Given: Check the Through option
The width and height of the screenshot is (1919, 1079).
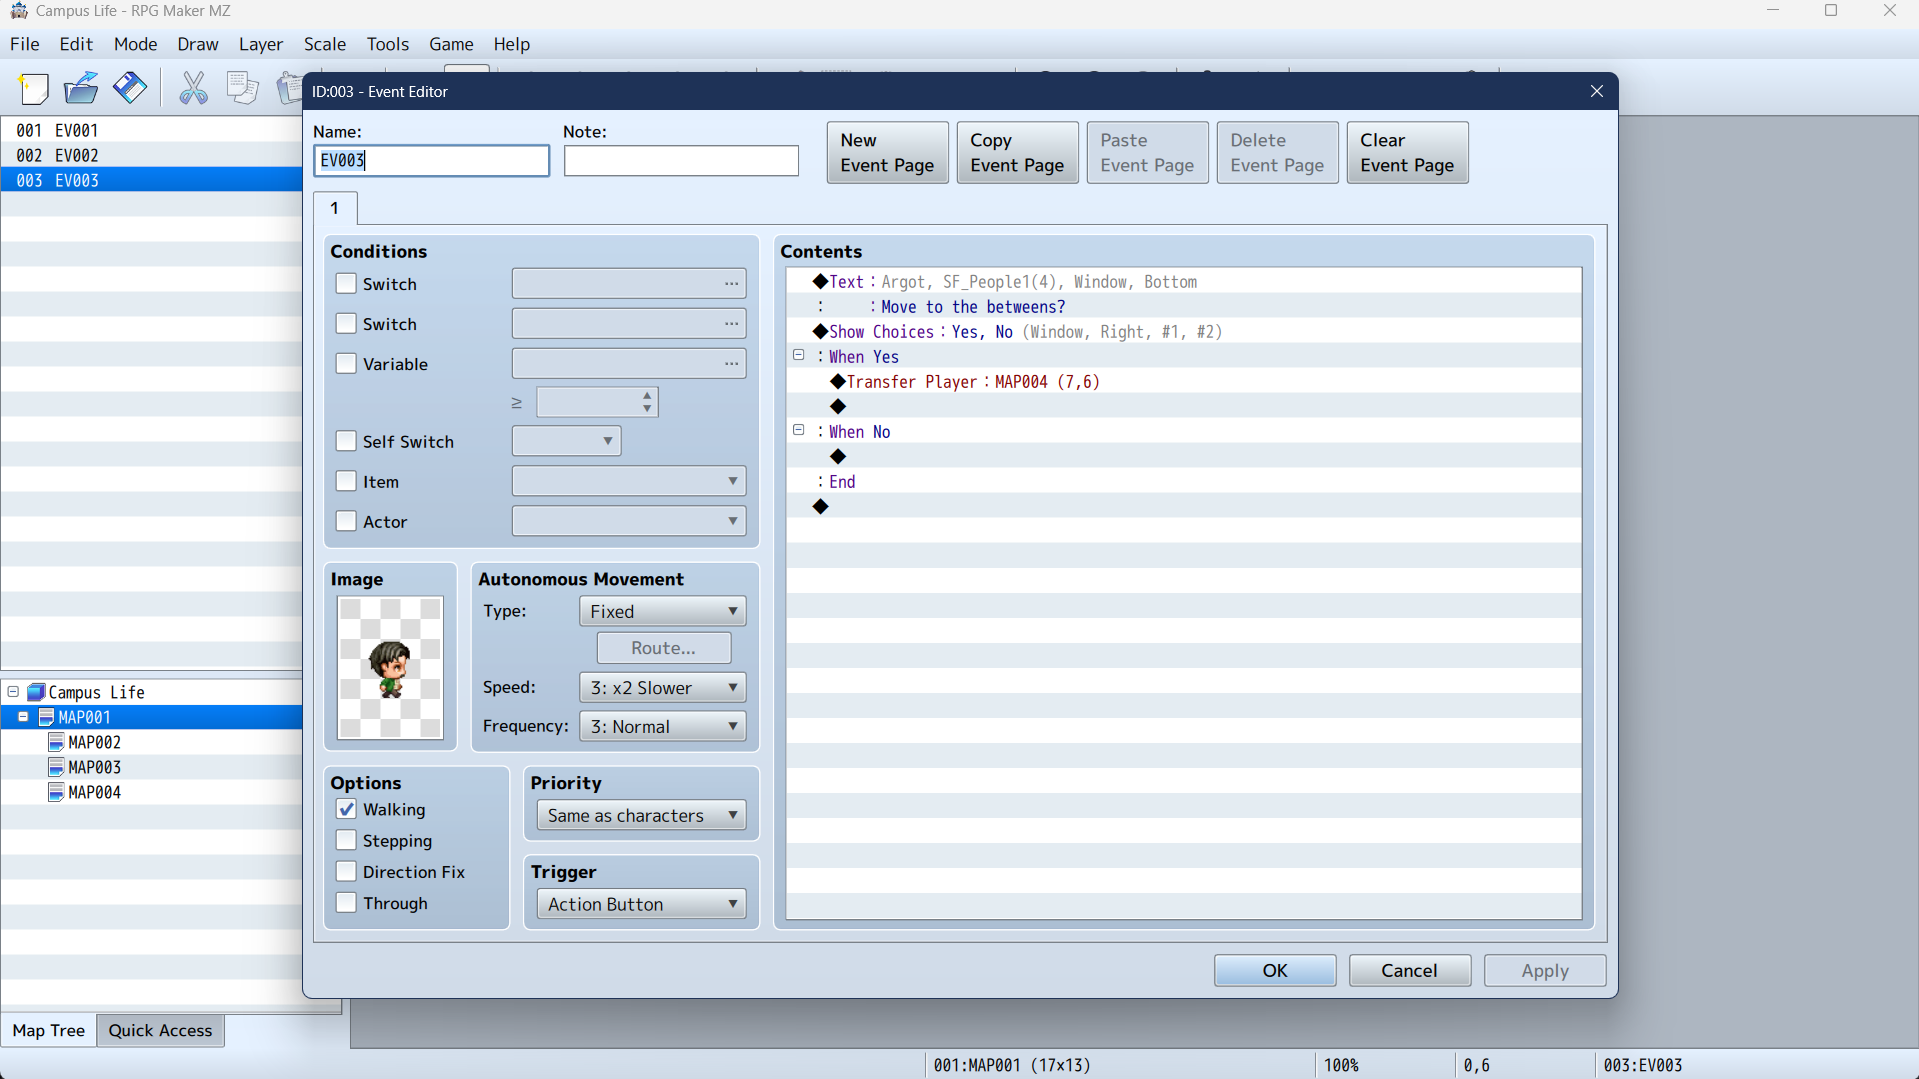Looking at the screenshot, I should (346, 903).
